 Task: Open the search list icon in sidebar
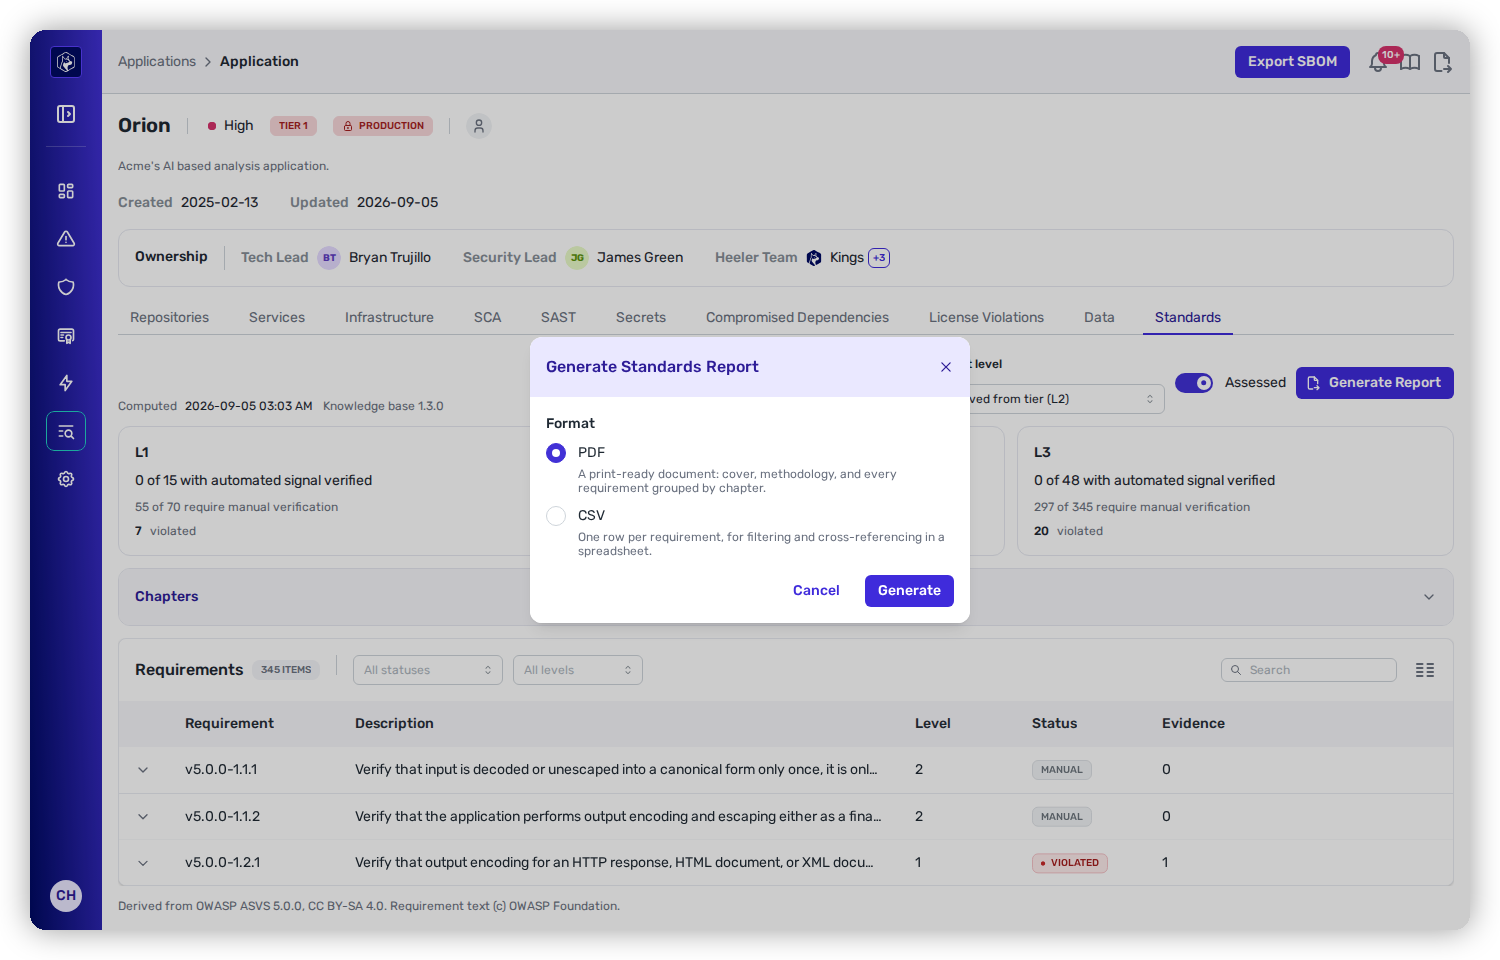[66, 431]
